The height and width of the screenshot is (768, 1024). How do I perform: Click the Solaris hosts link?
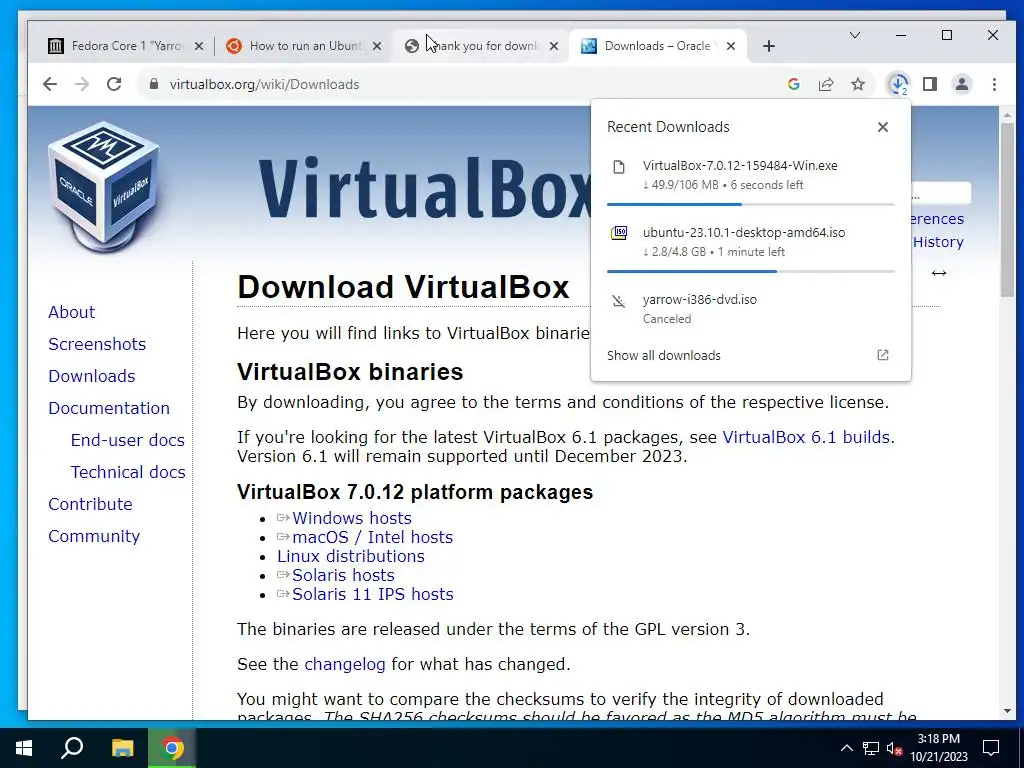(343, 575)
